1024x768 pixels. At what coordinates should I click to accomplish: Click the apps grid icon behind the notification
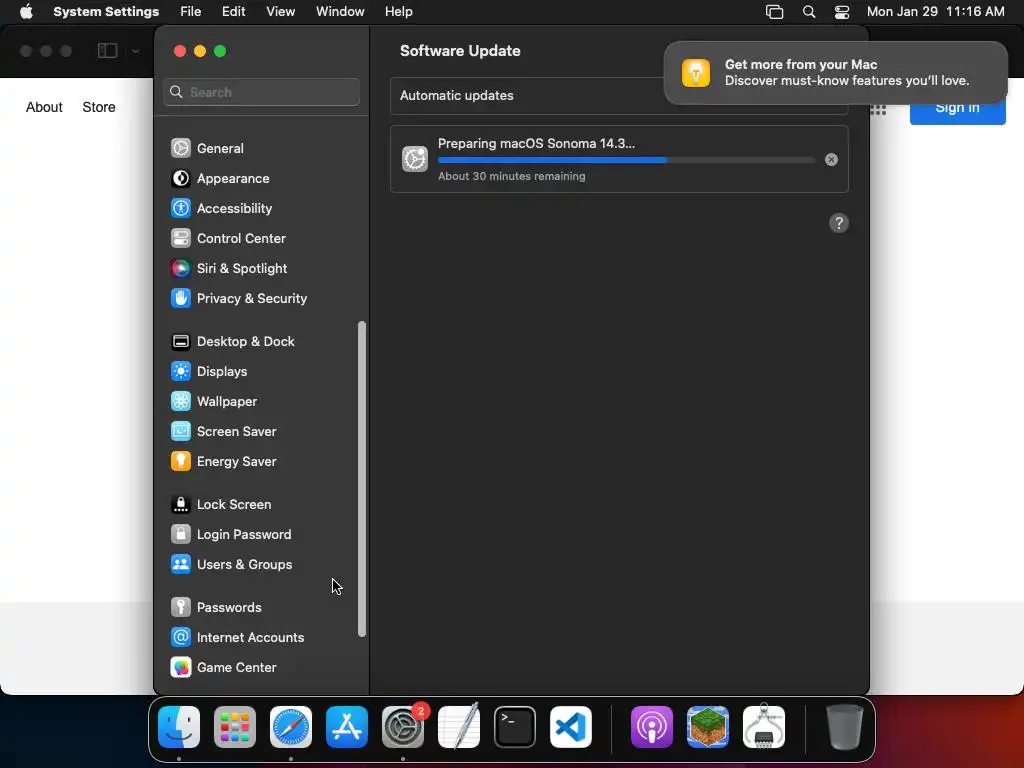[x=878, y=110]
